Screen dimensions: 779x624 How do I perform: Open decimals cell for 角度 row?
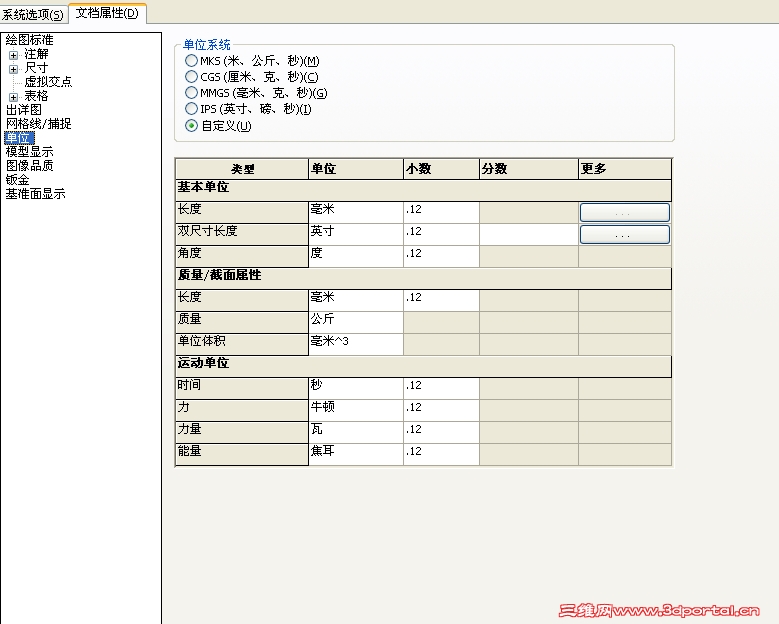point(441,256)
